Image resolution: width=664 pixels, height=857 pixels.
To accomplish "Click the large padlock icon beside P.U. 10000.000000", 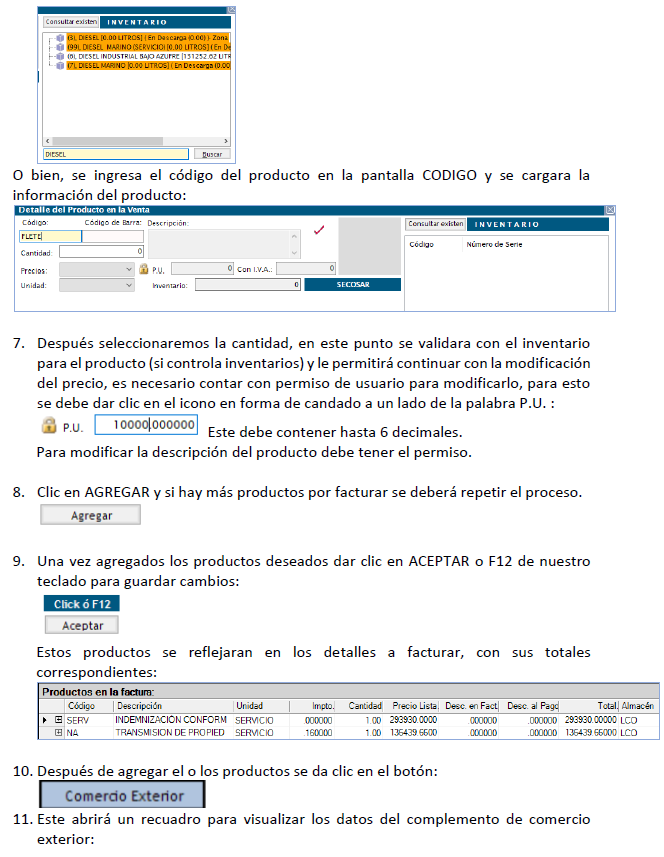I will [x=49, y=425].
